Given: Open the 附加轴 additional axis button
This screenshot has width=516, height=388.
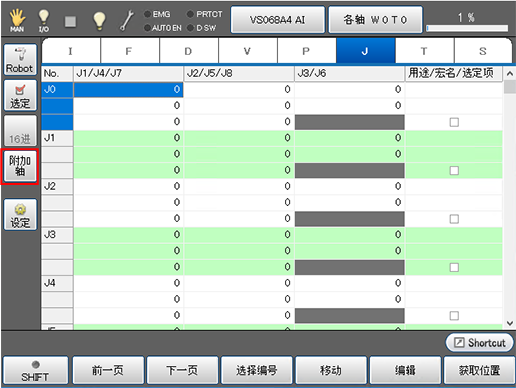Looking at the screenshot, I should [x=20, y=166].
